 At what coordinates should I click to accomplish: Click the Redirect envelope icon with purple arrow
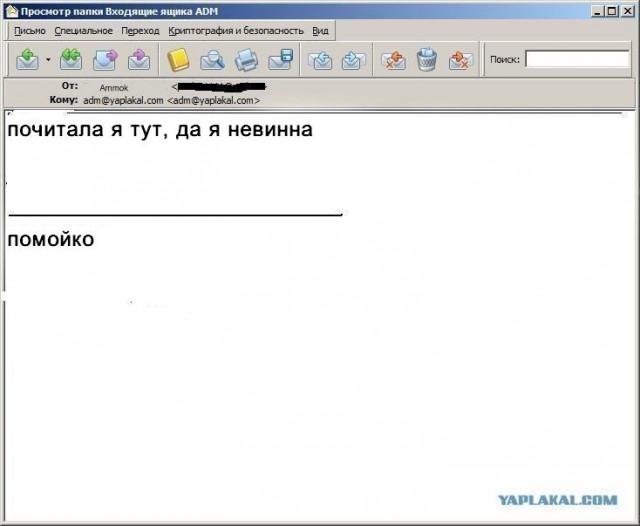click(139, 60)
